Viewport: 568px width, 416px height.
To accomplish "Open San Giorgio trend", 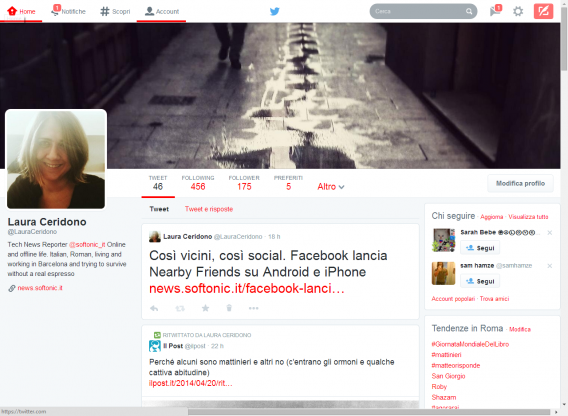I will (x=448, y=376).
